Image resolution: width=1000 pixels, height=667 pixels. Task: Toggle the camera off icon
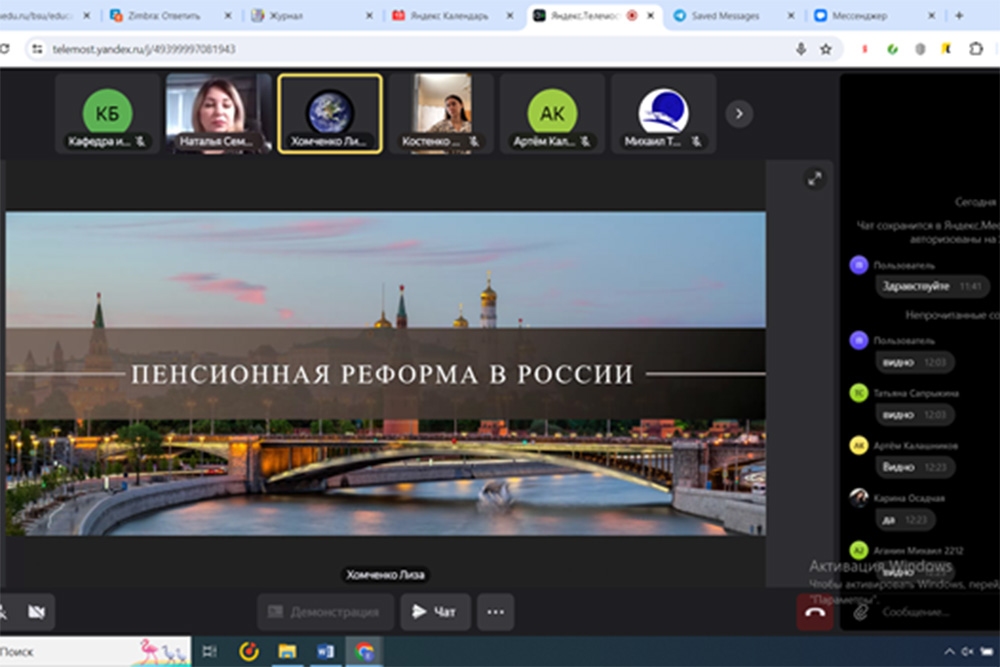point(36,611)
